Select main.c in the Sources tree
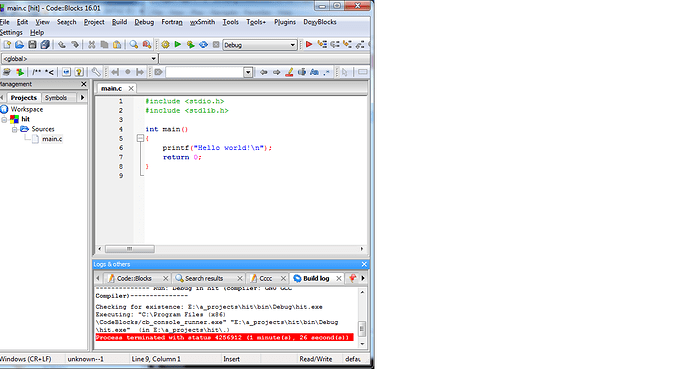The height and width of the screenshot is (369, 690). click(52, 139)
